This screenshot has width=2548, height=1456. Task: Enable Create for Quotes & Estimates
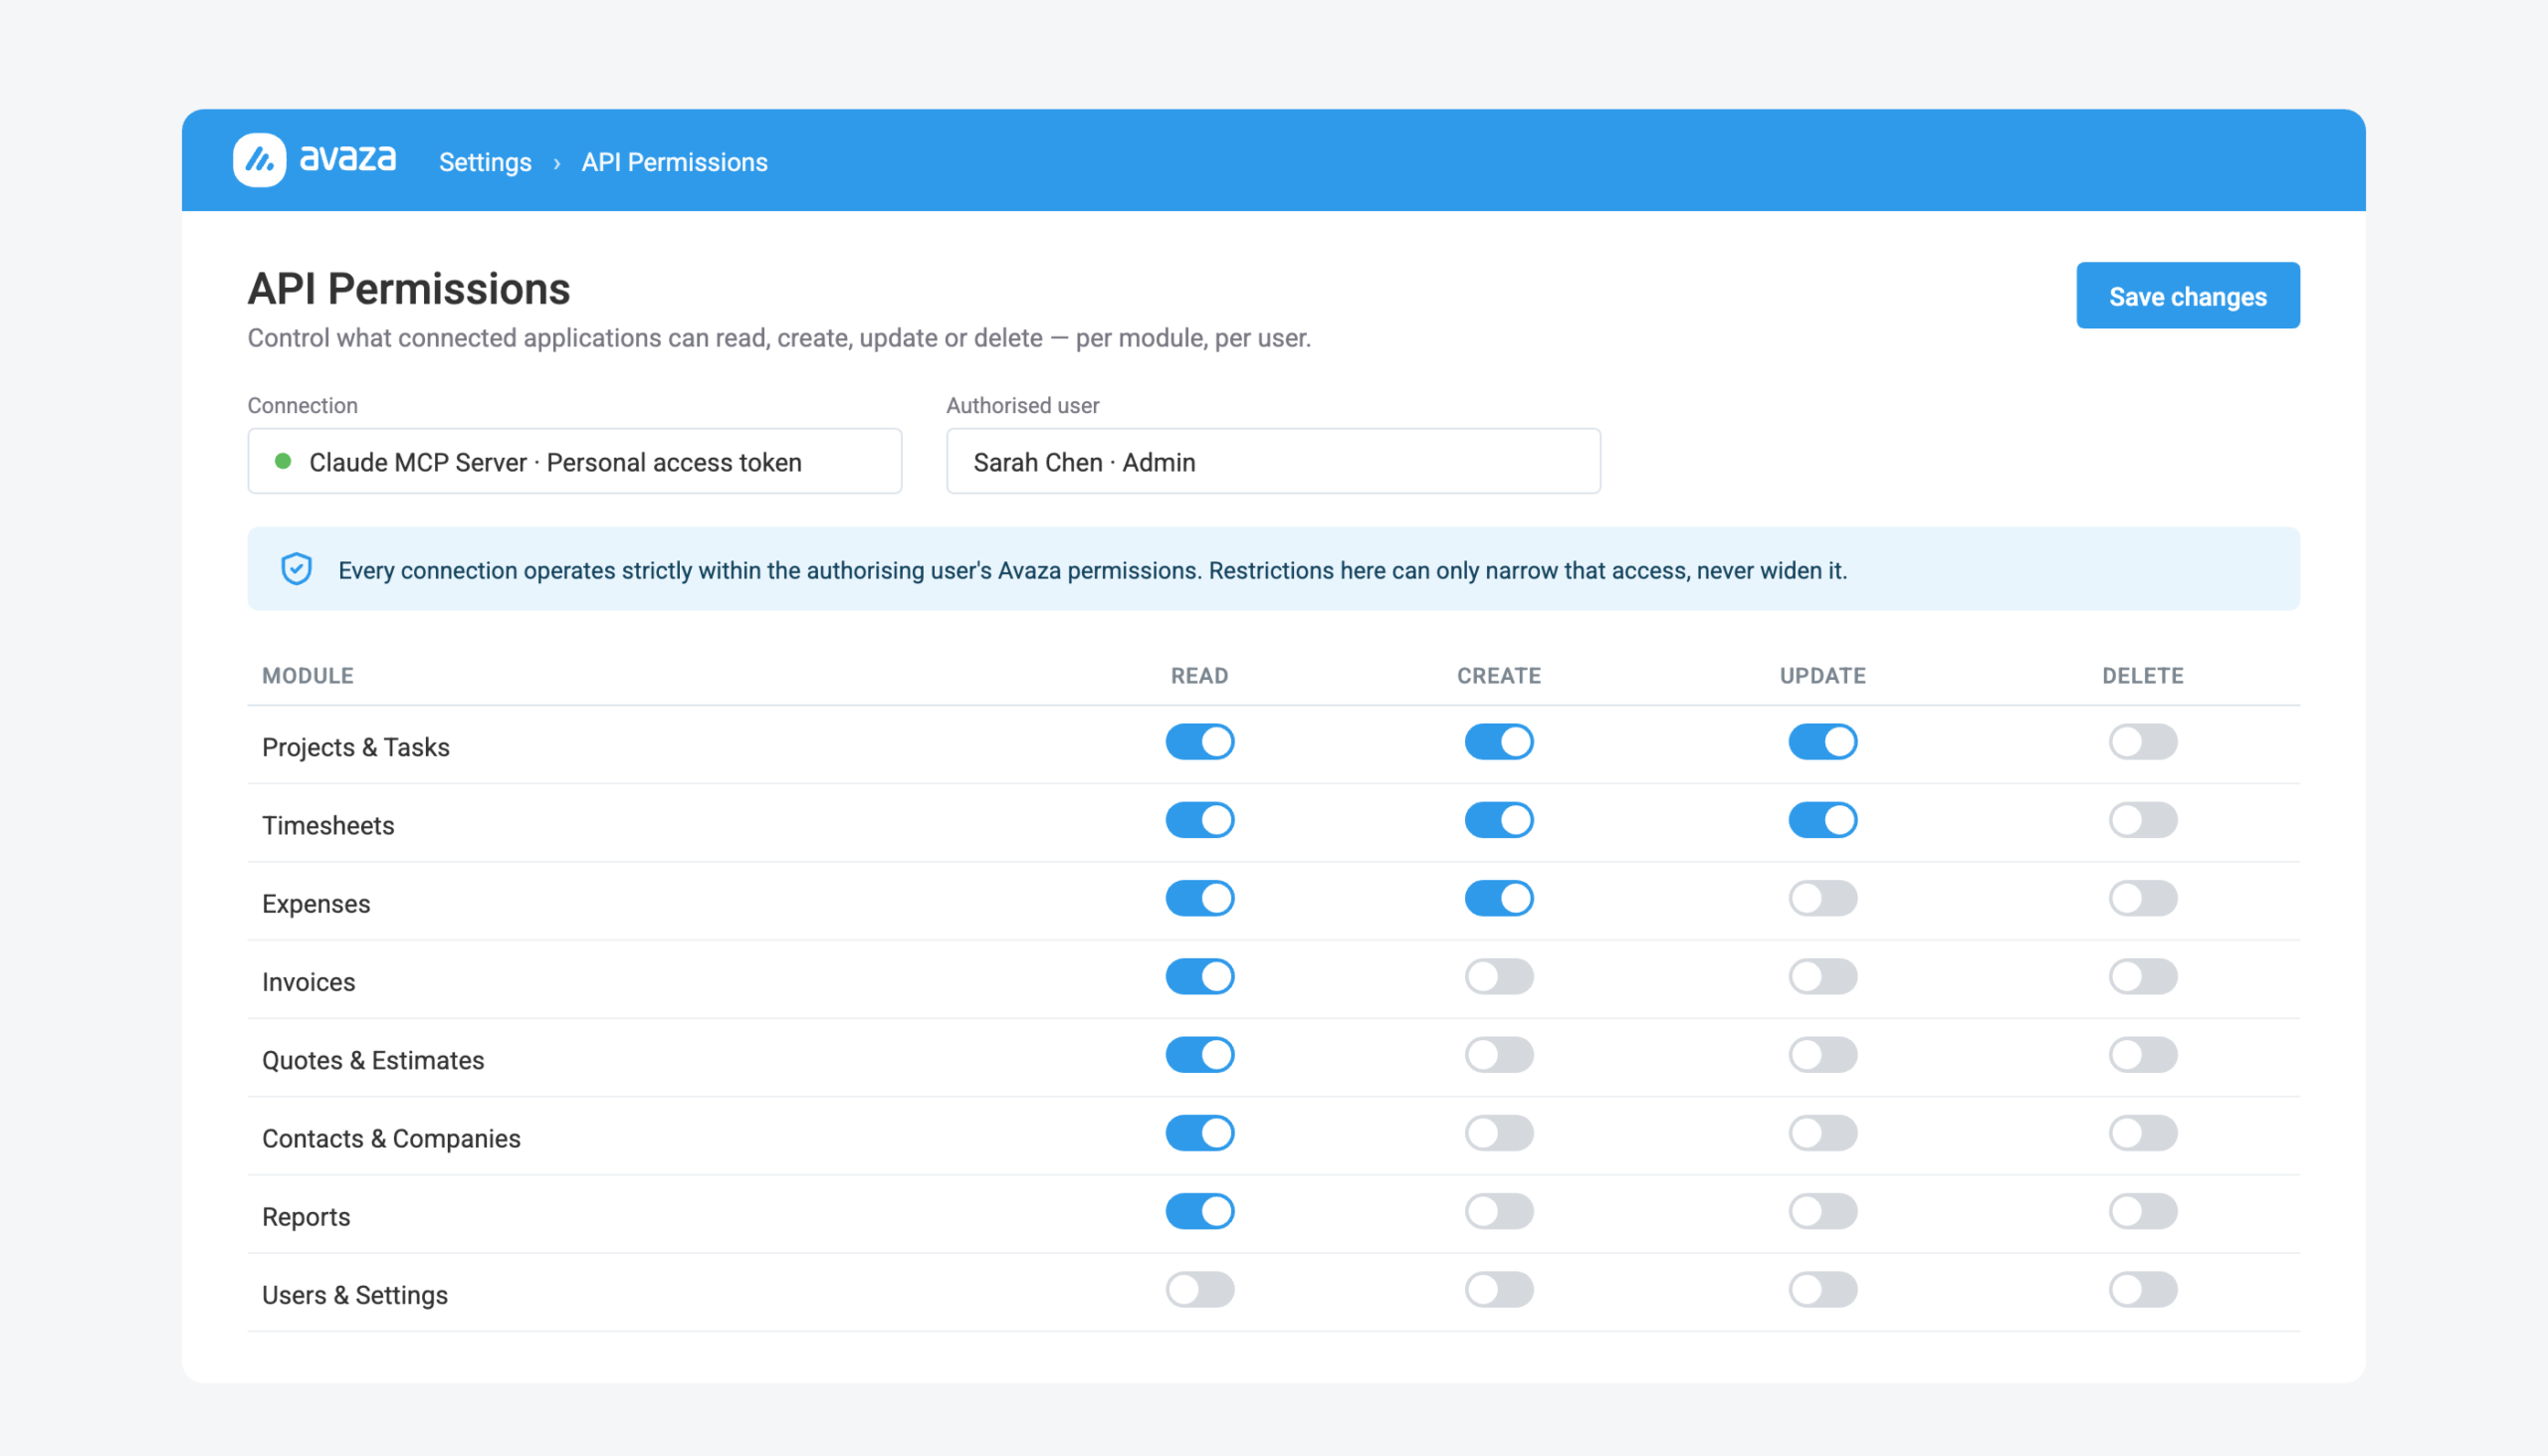[x=1498, y=1055]
